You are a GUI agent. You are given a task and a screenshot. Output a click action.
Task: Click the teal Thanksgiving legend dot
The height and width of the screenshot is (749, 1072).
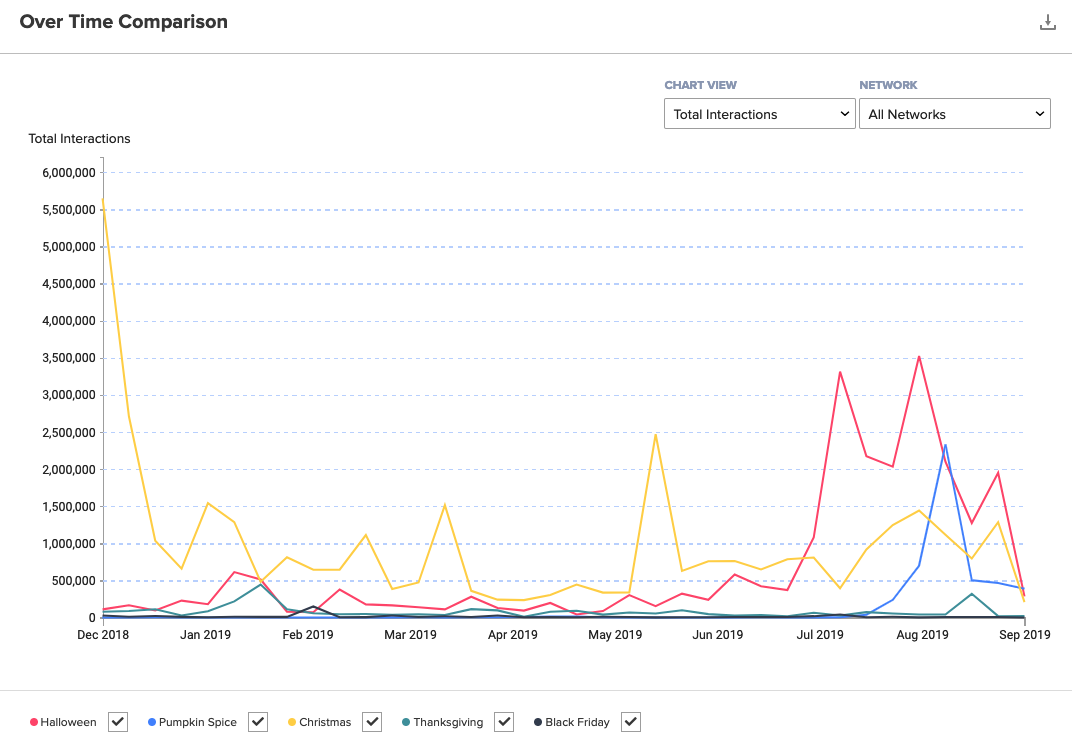tap(406, 722)
